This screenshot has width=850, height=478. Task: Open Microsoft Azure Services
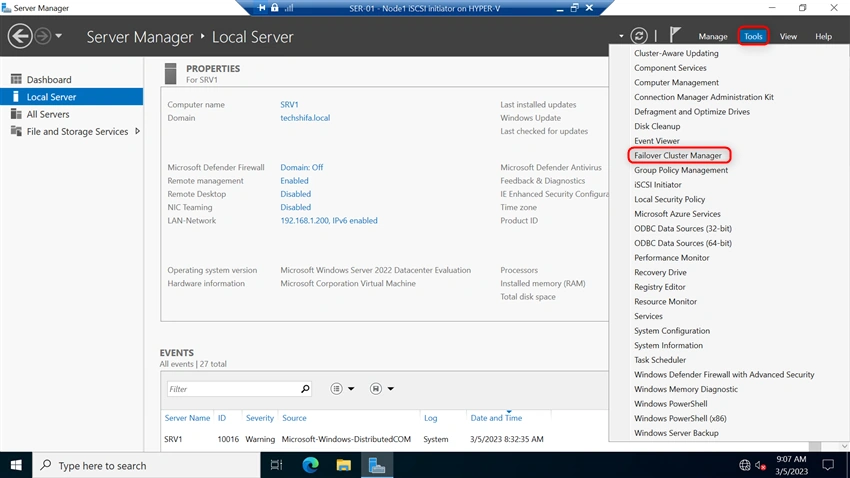click(x=677, y=214)
